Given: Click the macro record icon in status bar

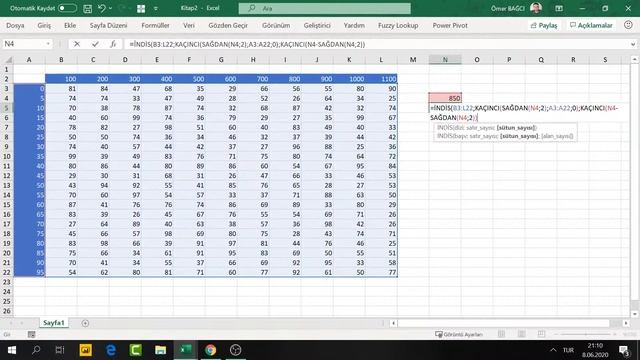Looking at the screenshot, I should pos(31,335).
